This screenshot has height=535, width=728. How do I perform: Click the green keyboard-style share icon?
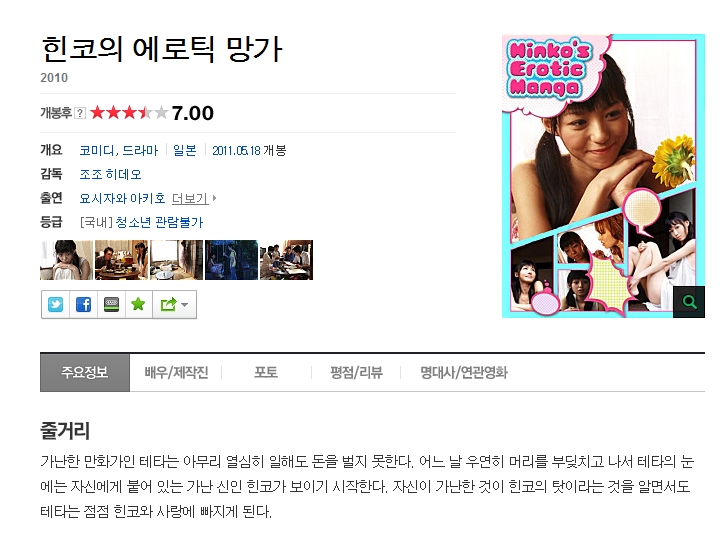point(111,305)
